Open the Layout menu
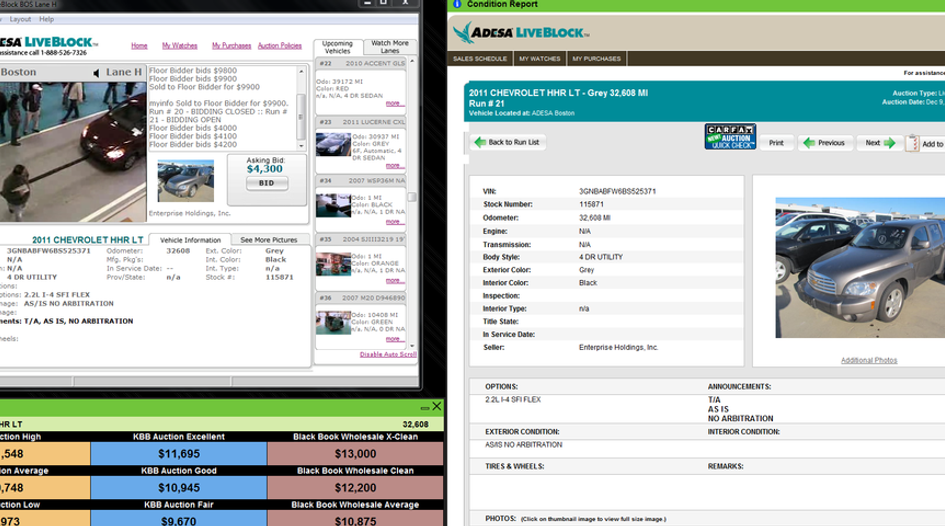The height and width of the screenshot is (526, 945). pyautogui.click(x=20, y=19)
